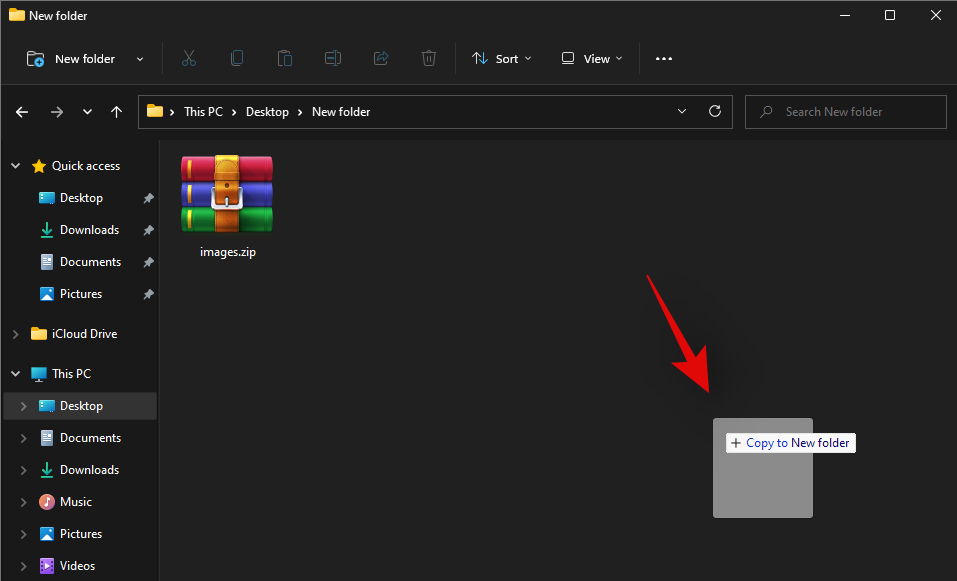
Task: Open the View options dropdown
Action: [x=592, y=59]
